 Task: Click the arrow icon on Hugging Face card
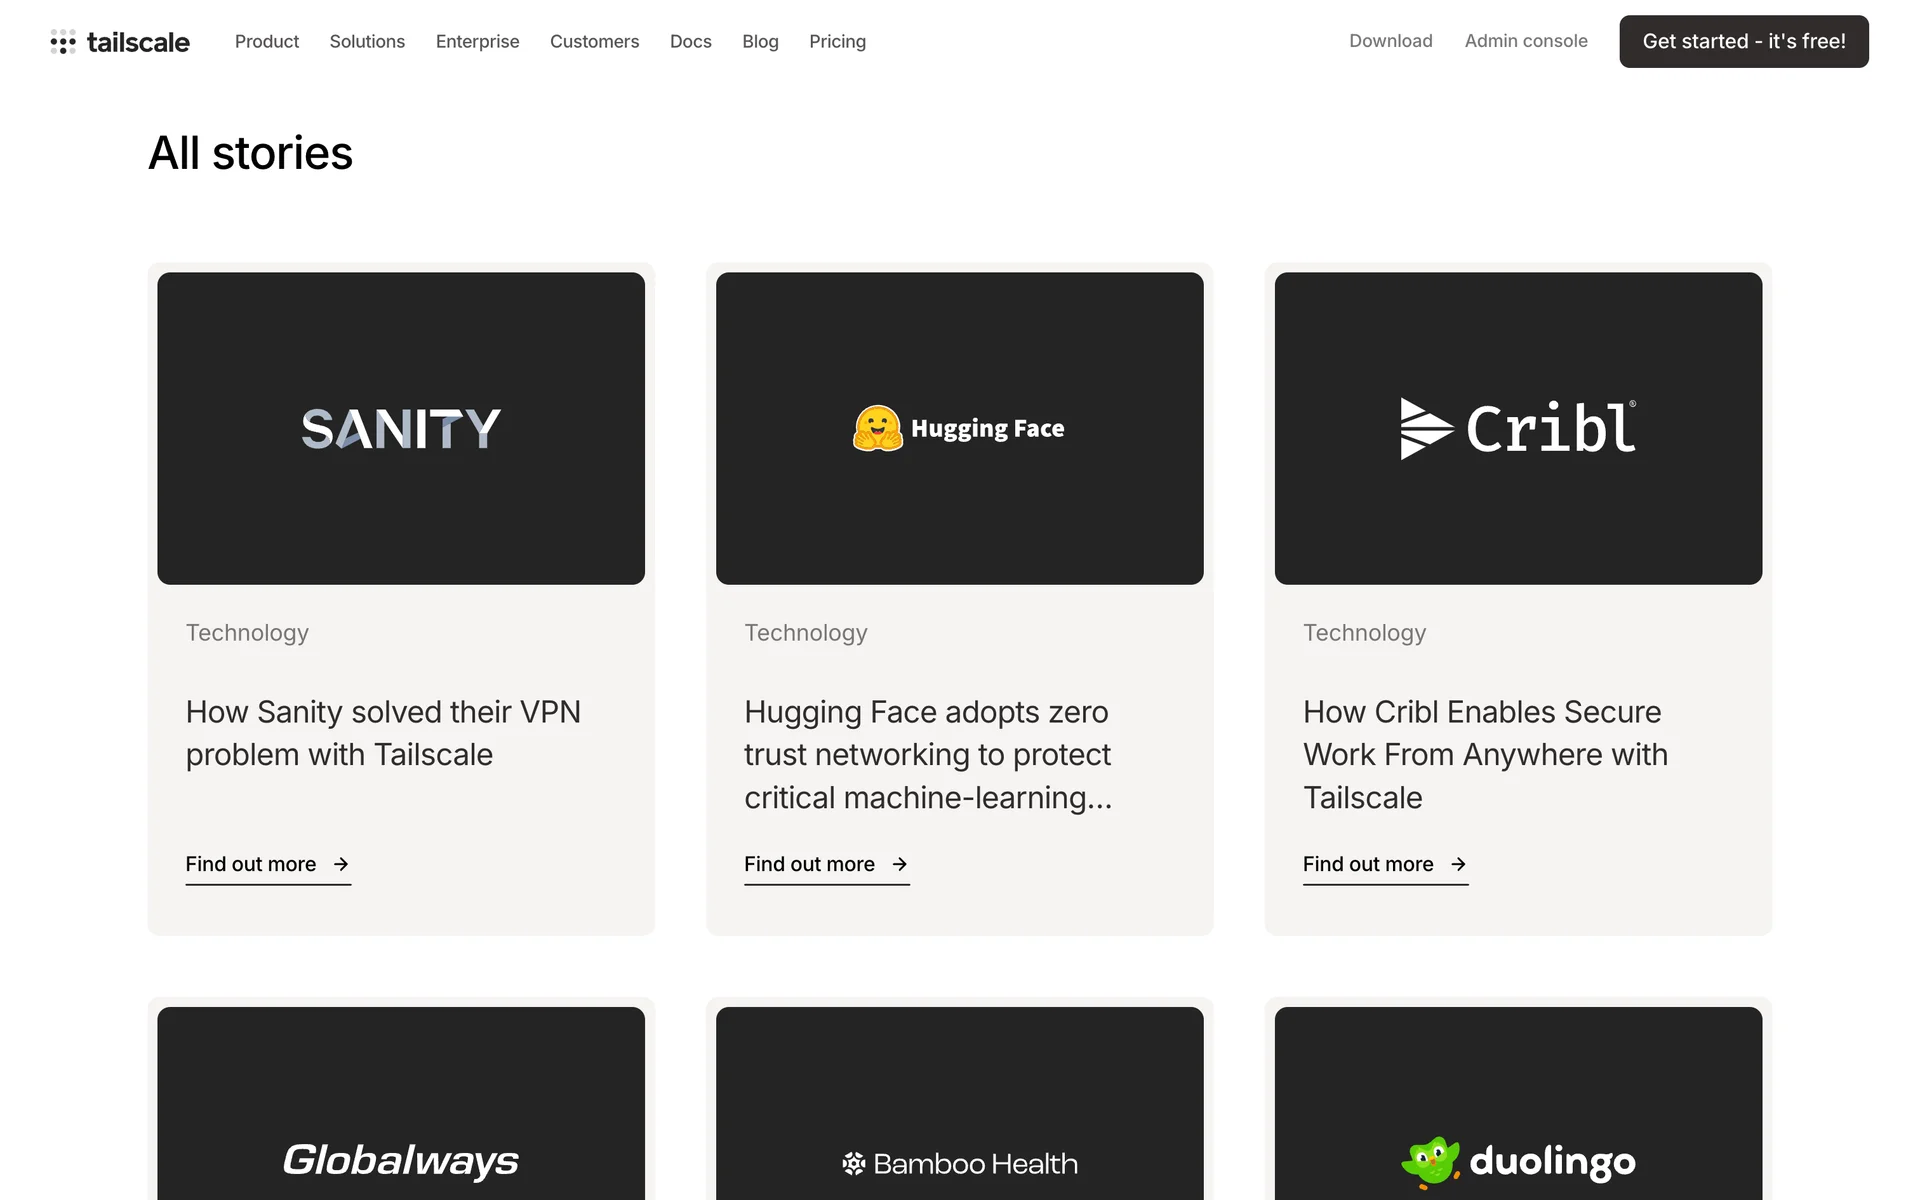900,864
